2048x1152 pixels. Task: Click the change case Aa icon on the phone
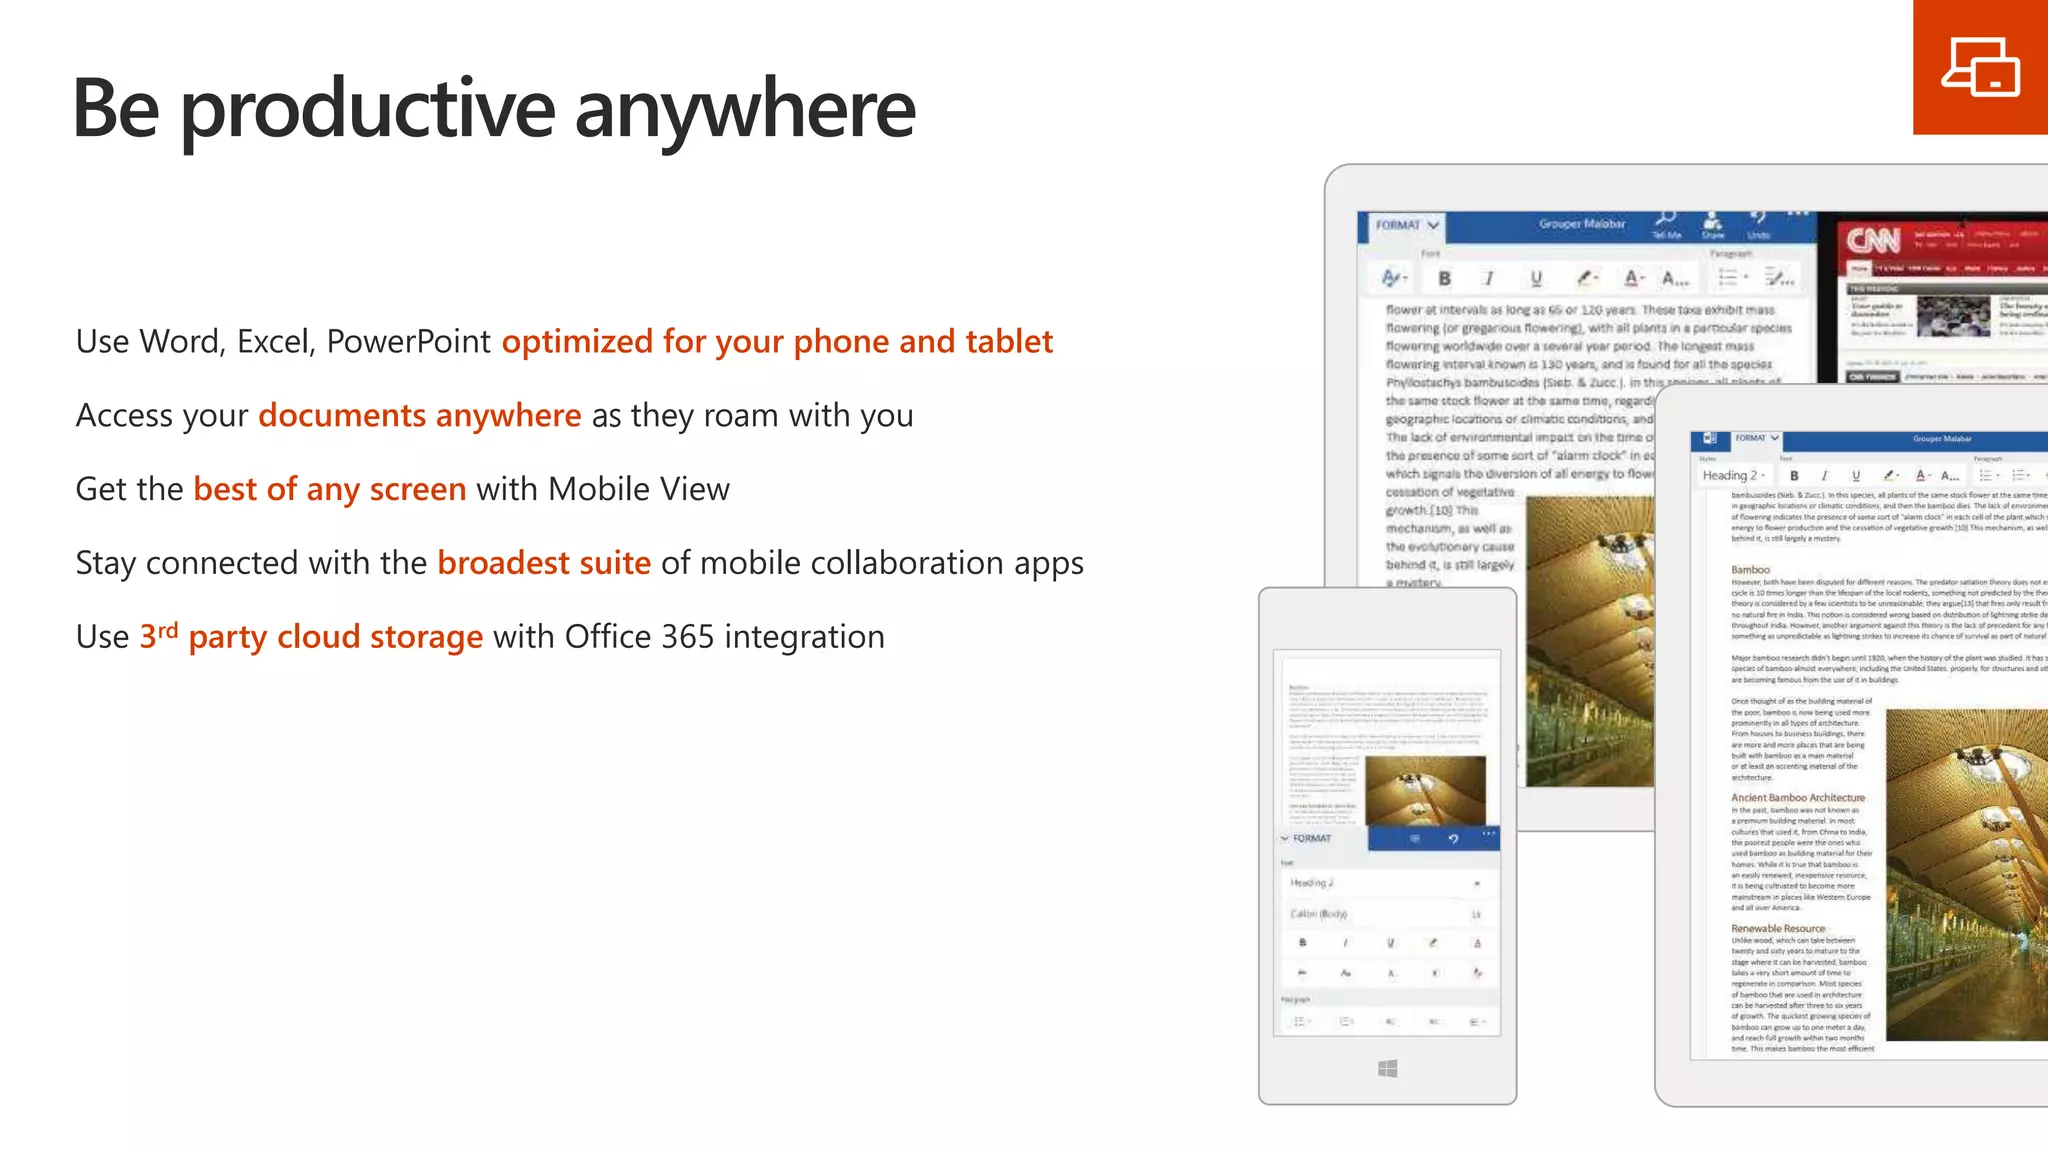tap(1346, 972)
